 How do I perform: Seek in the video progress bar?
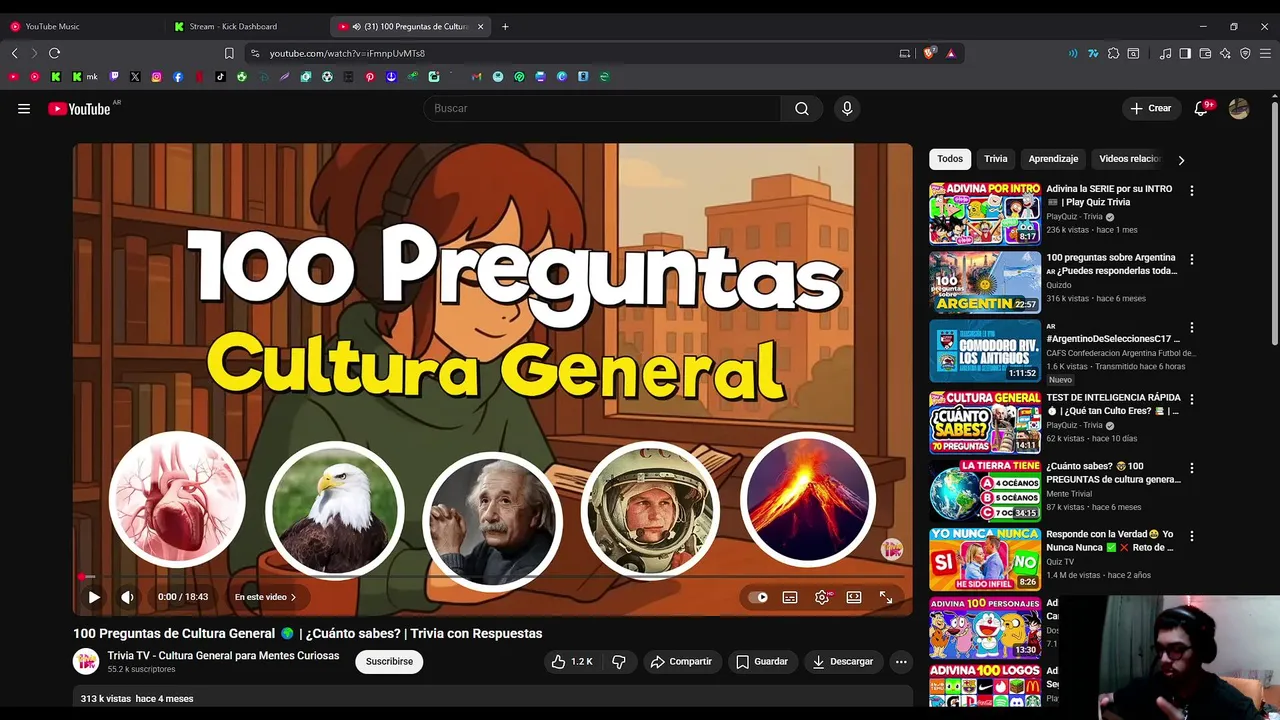(x=492, y=577)
